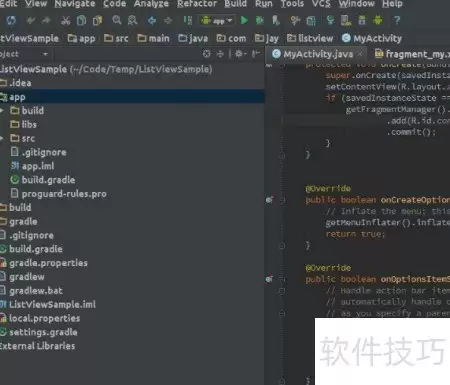
Task: Switch to the fragment_my.xml tab
Action: 412,54
